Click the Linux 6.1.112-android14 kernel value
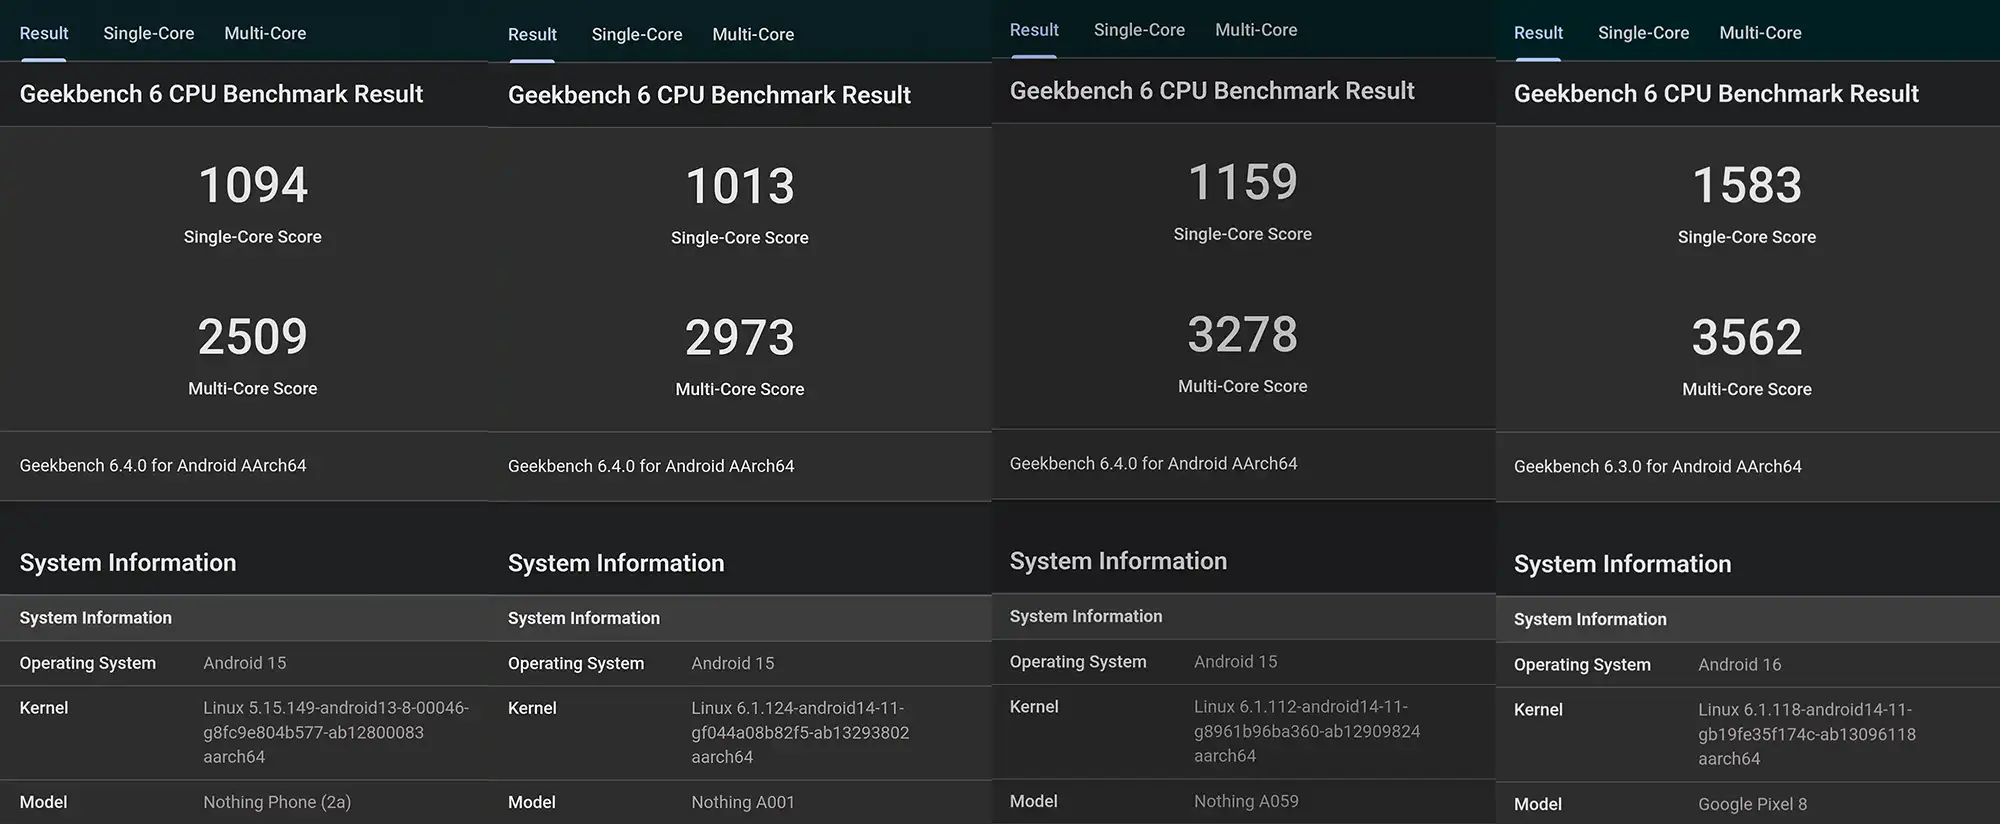Image resolution: width=2000 pixels, height=824 pixels. (1307, 731)
